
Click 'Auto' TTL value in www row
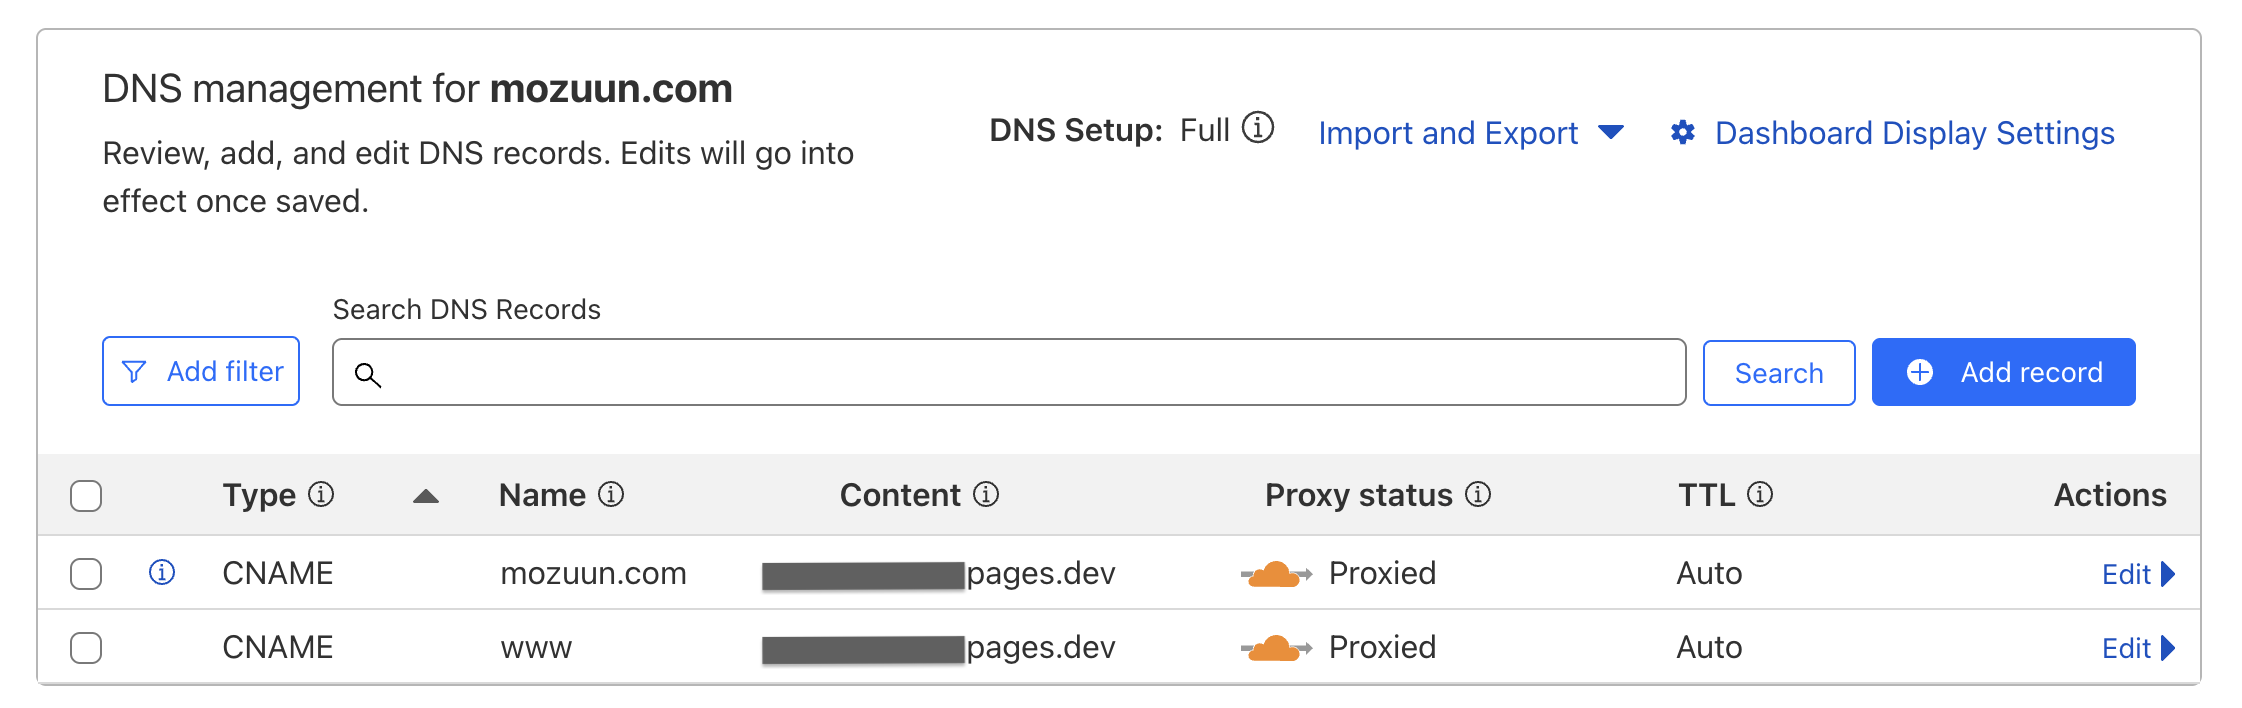1709,647
